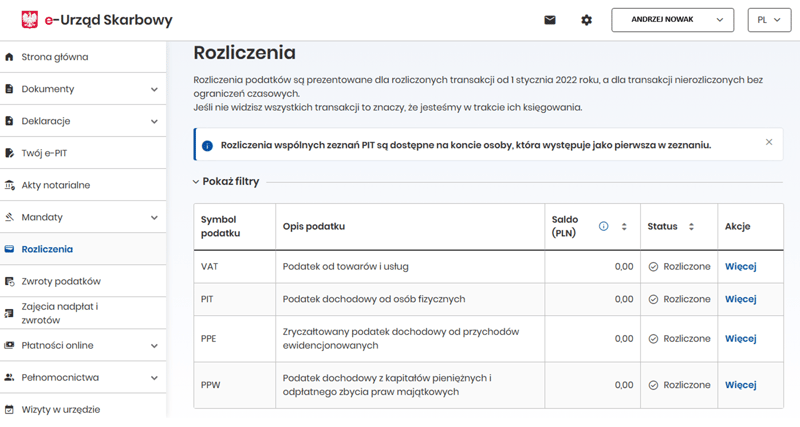The height and width of the screenshot is (427, 800).
Task: Click the Pełnomocnictwa people icon
Action: click(9, 378)
